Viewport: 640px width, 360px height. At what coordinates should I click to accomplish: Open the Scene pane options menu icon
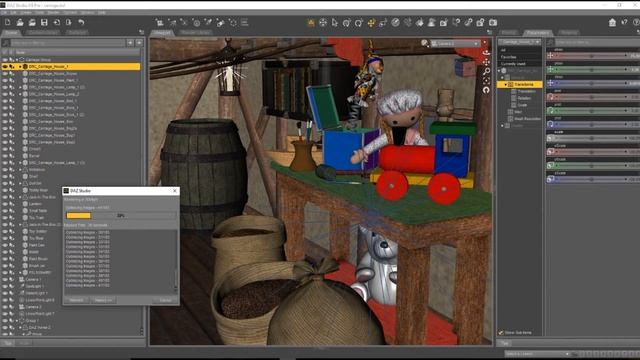[141, 32]
